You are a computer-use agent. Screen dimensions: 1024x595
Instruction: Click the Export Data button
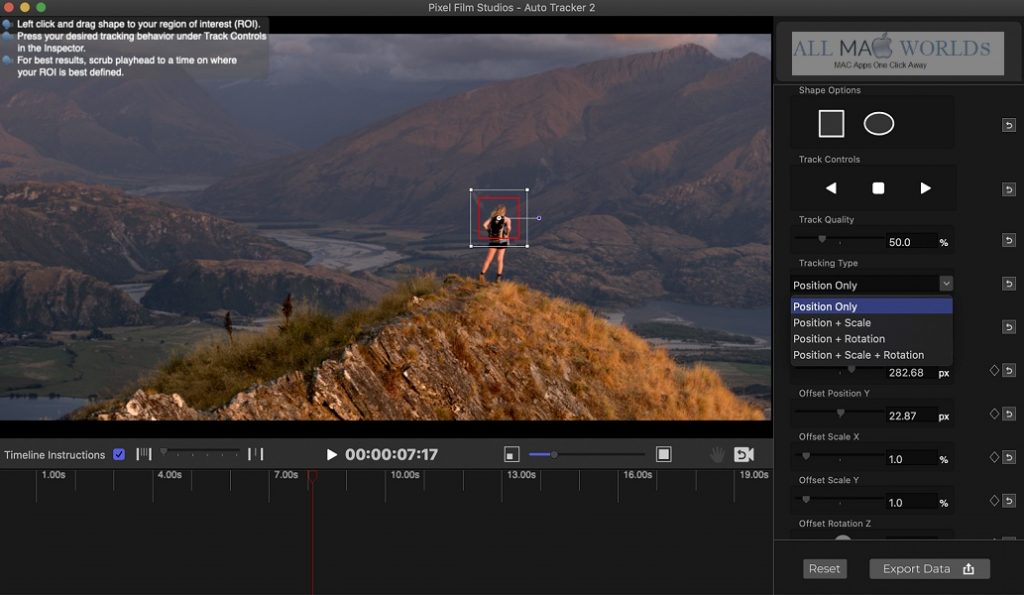(x=929, y=569)
